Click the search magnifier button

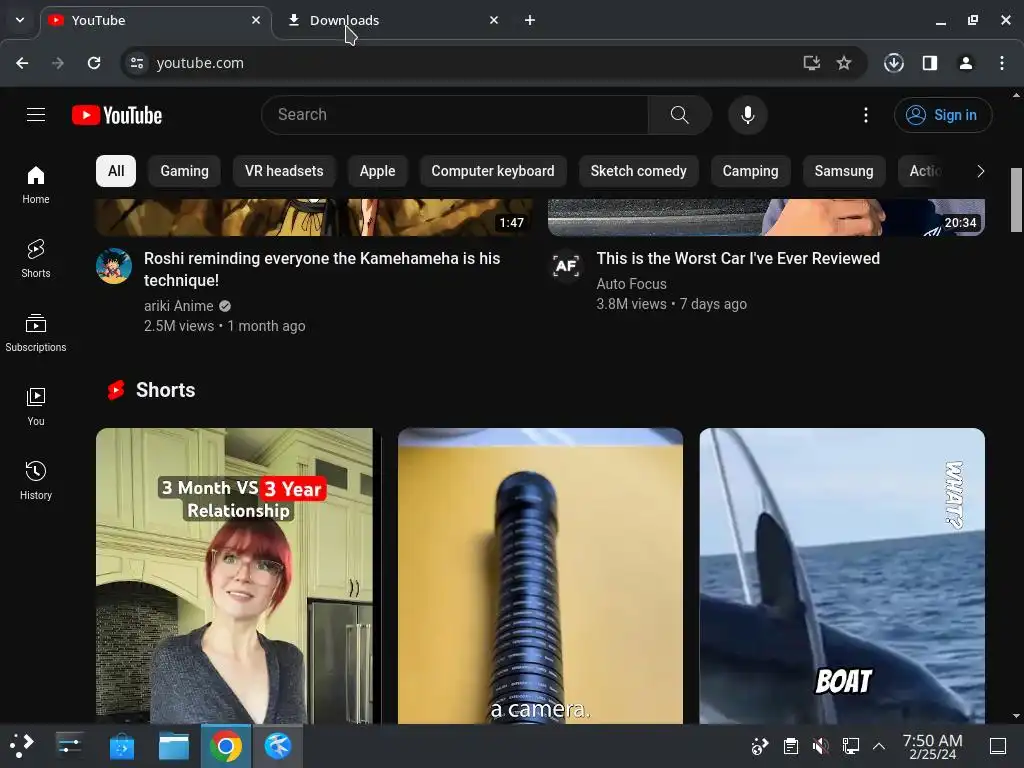pyautogui.click(x=679, y=115)
